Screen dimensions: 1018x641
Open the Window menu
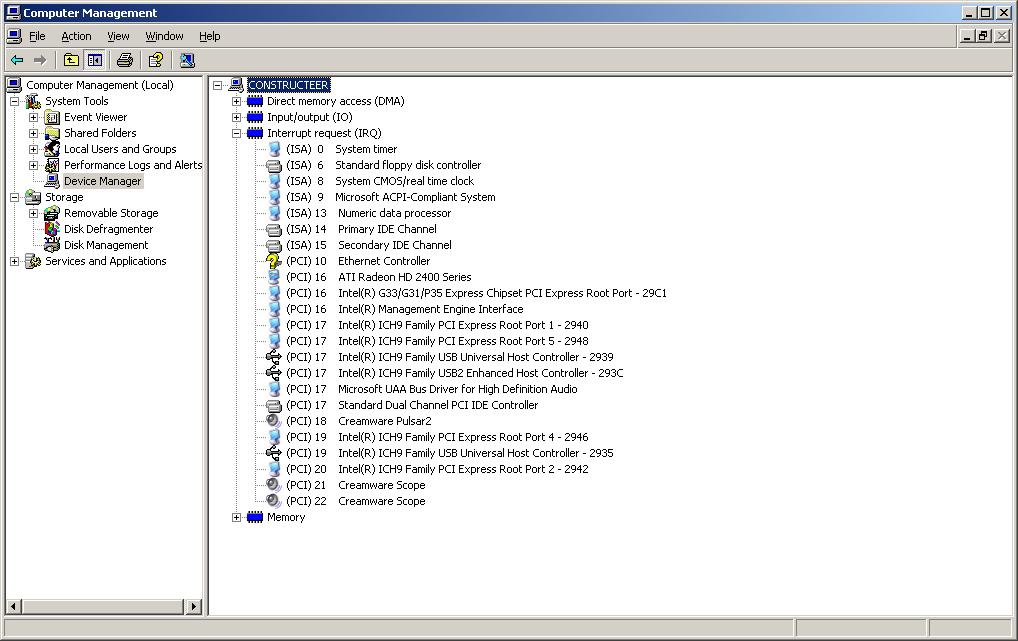coord(164,36)
